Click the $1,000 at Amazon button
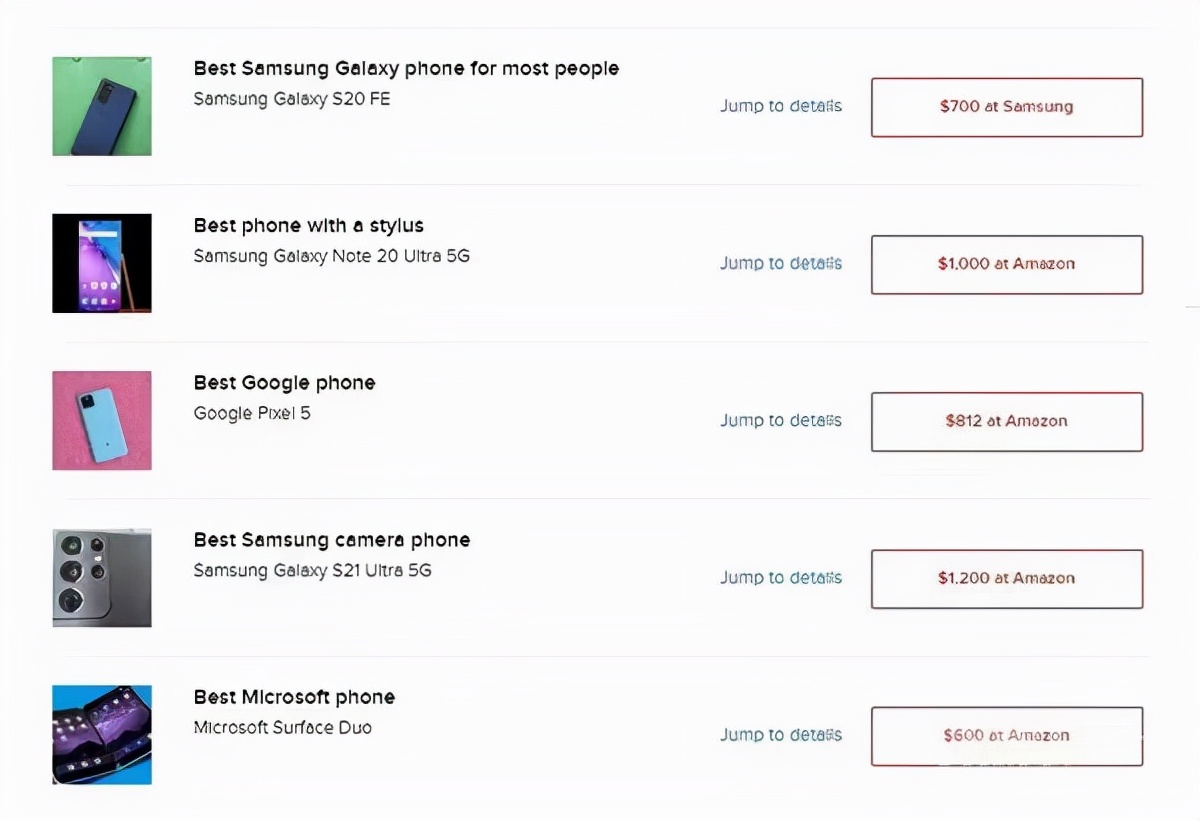 pyautogui.click(x=1006, y=264)
